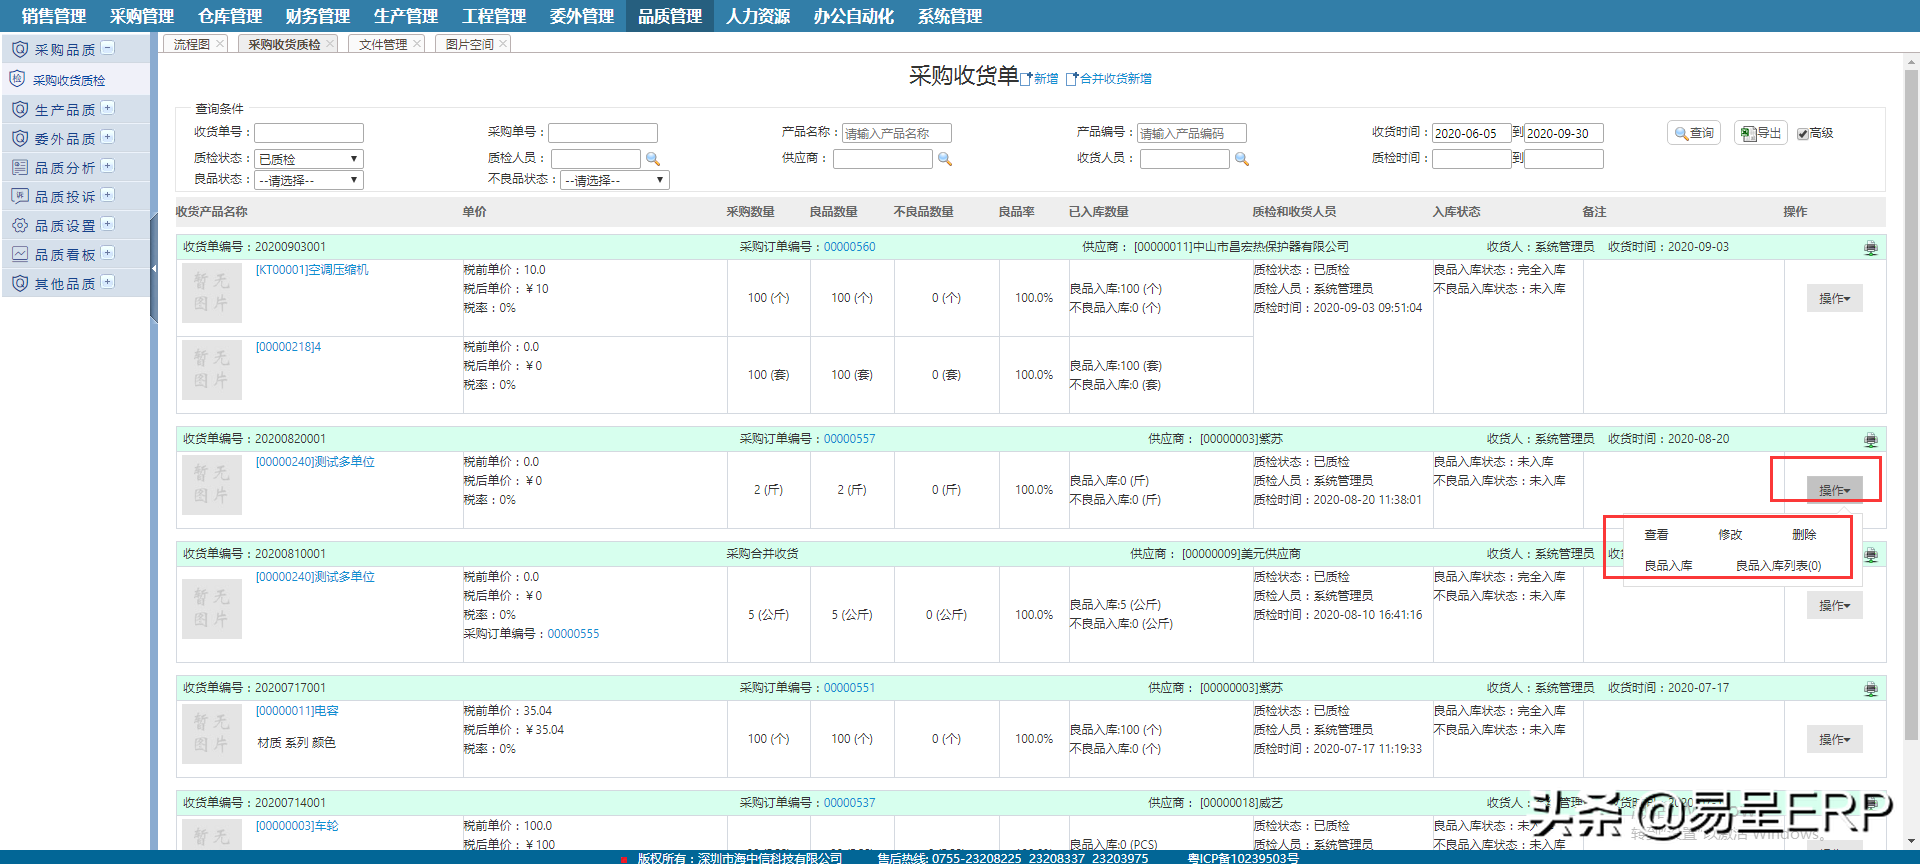
Task: Open the 质检状态 dropdown
Action: click(309, 159)
